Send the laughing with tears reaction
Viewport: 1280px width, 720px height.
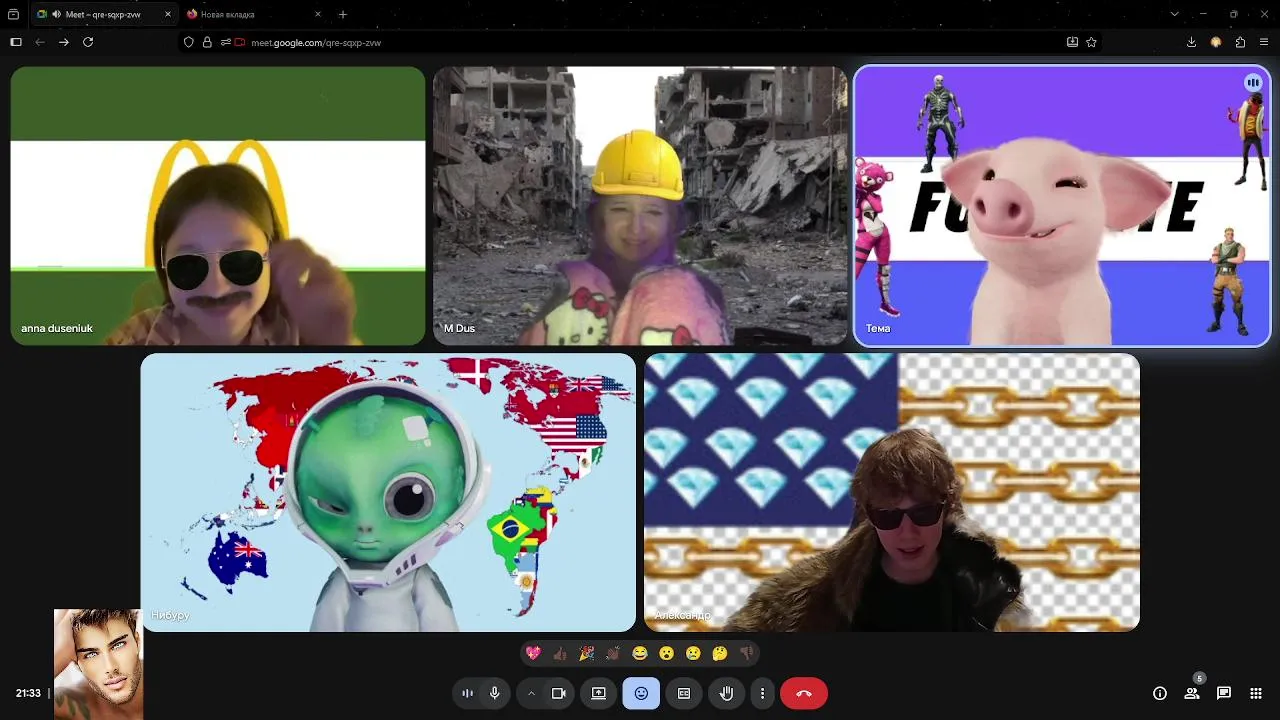pyautogui.click(x=640, y=653)
